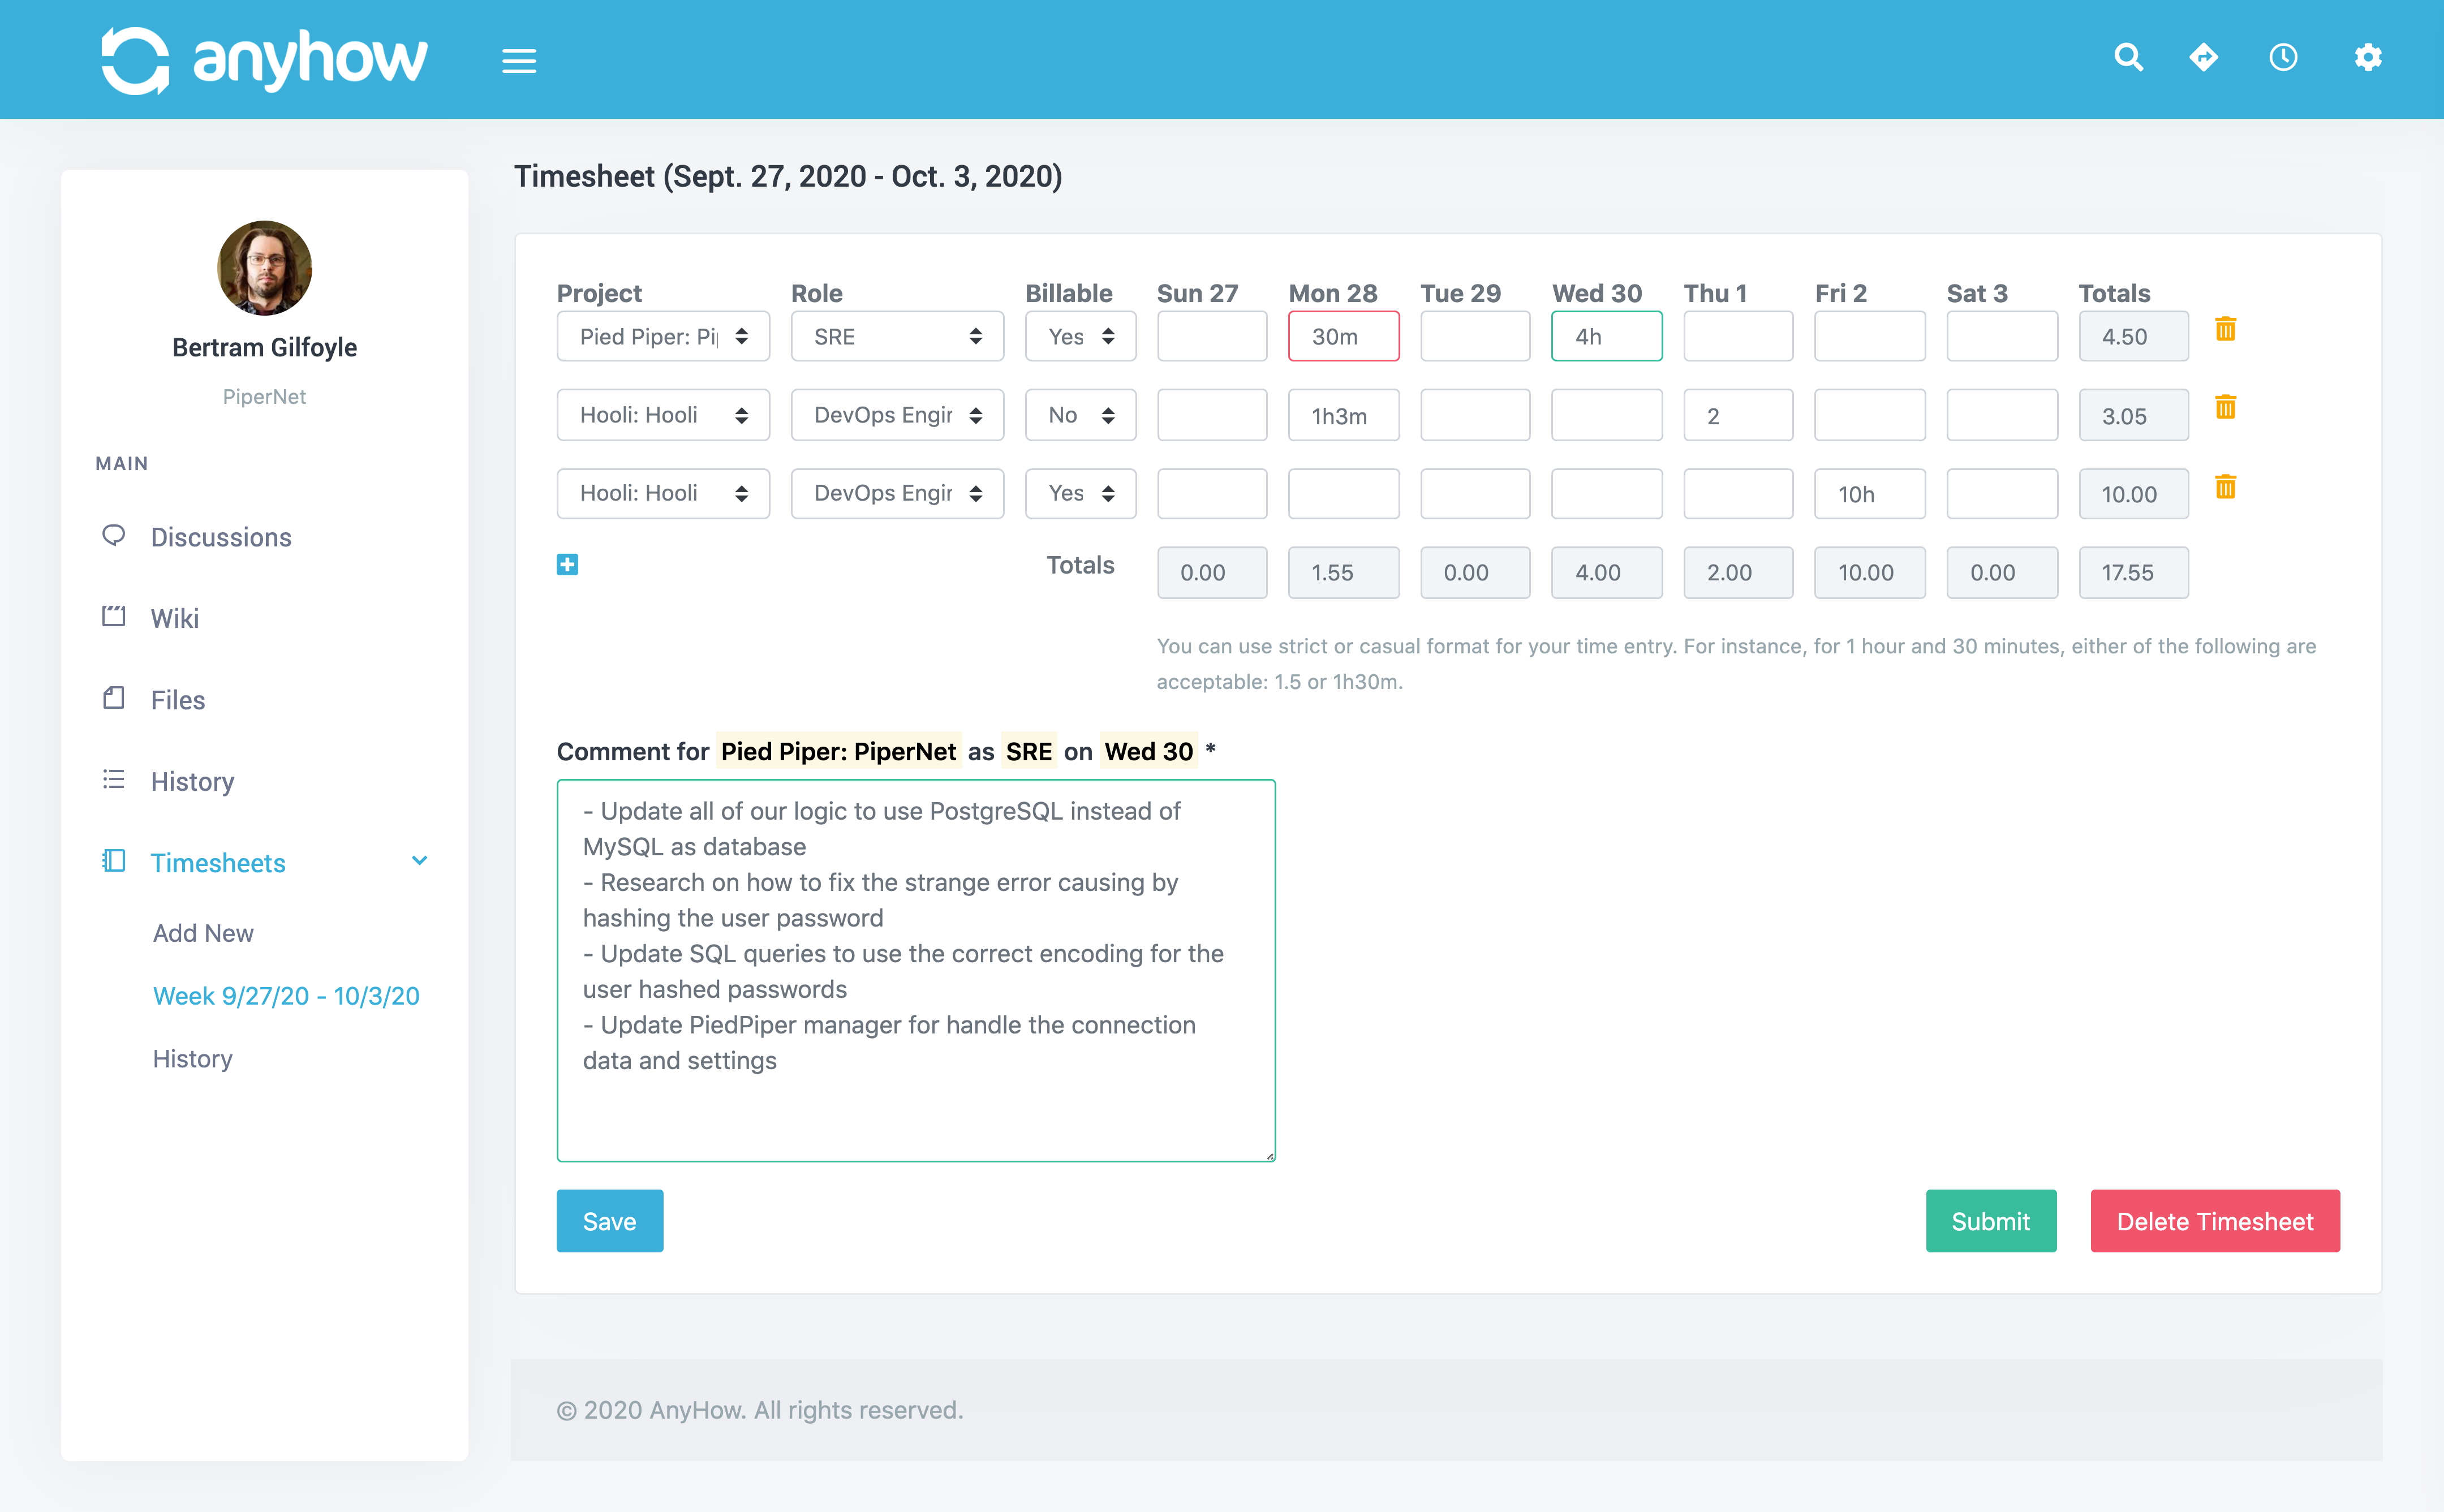
Task: Open the hamburger menu next to the logo
Action: [519, 60]
